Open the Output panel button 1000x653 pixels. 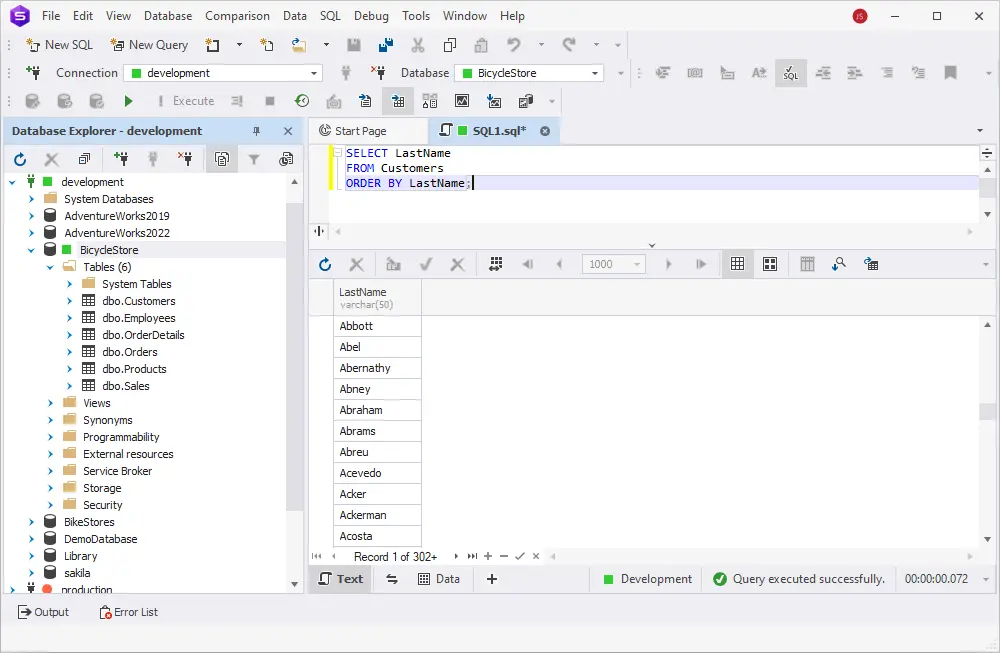click(x=44, y=612)
